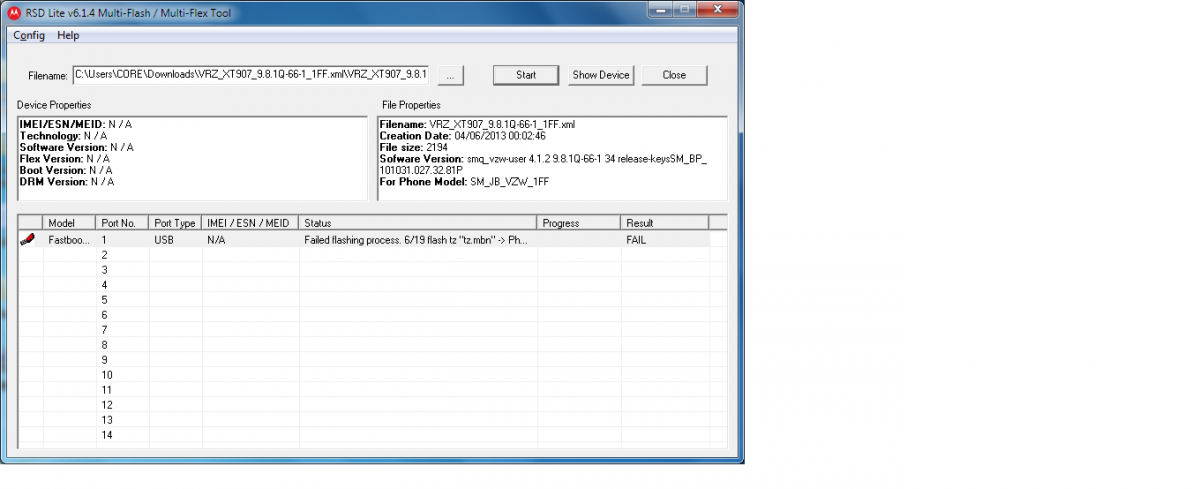Click the Technology: N / A line
This screenshot has height=489, width=1200.
coord(63,136)
